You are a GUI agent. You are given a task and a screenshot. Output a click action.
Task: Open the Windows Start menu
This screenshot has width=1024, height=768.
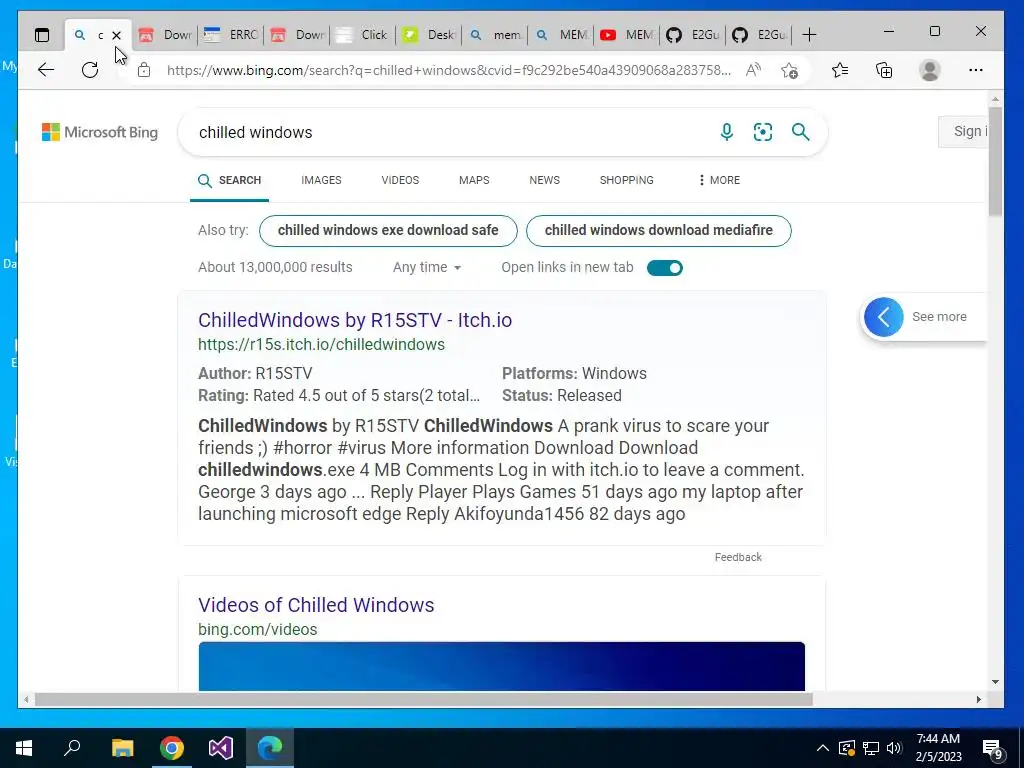[x=24, y=748]
